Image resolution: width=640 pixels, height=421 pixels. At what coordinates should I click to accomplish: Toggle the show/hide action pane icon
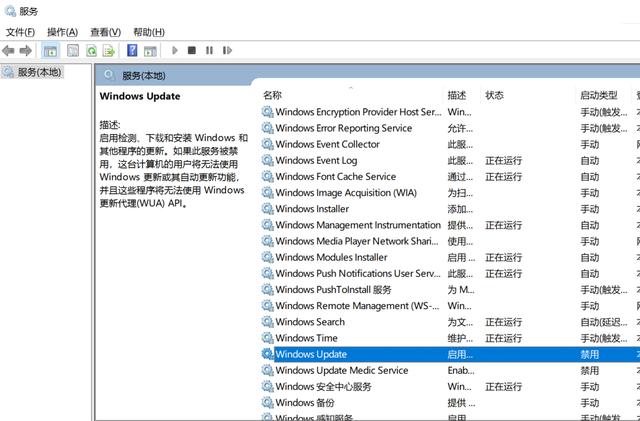click(150, 51)
